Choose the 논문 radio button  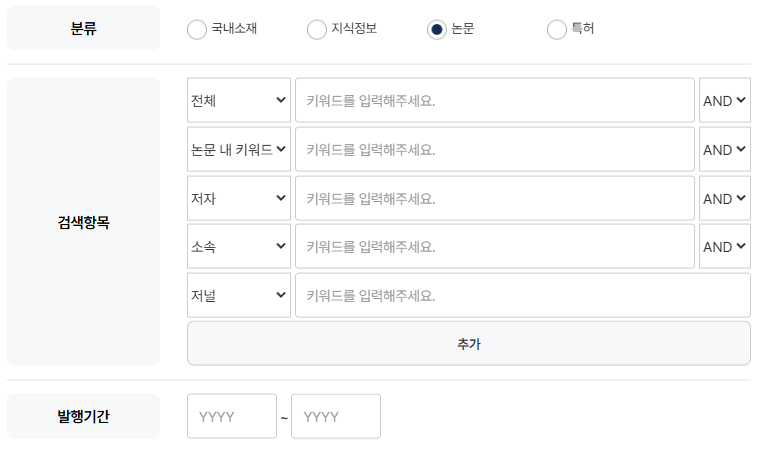(436, 29)
